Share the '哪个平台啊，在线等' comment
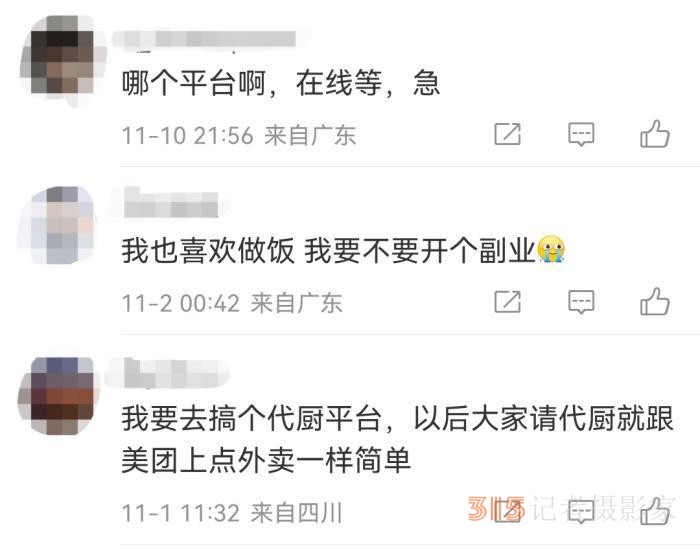This screenshot has height=553, width=700. pos(508,134)
